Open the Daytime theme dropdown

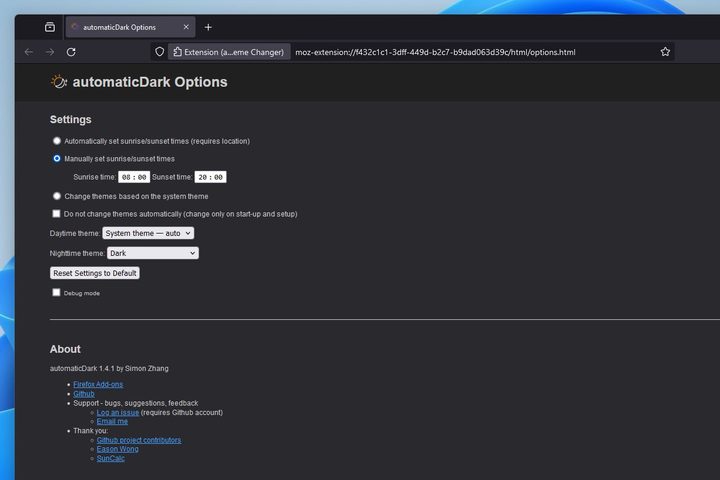click(x=148, y=233)
